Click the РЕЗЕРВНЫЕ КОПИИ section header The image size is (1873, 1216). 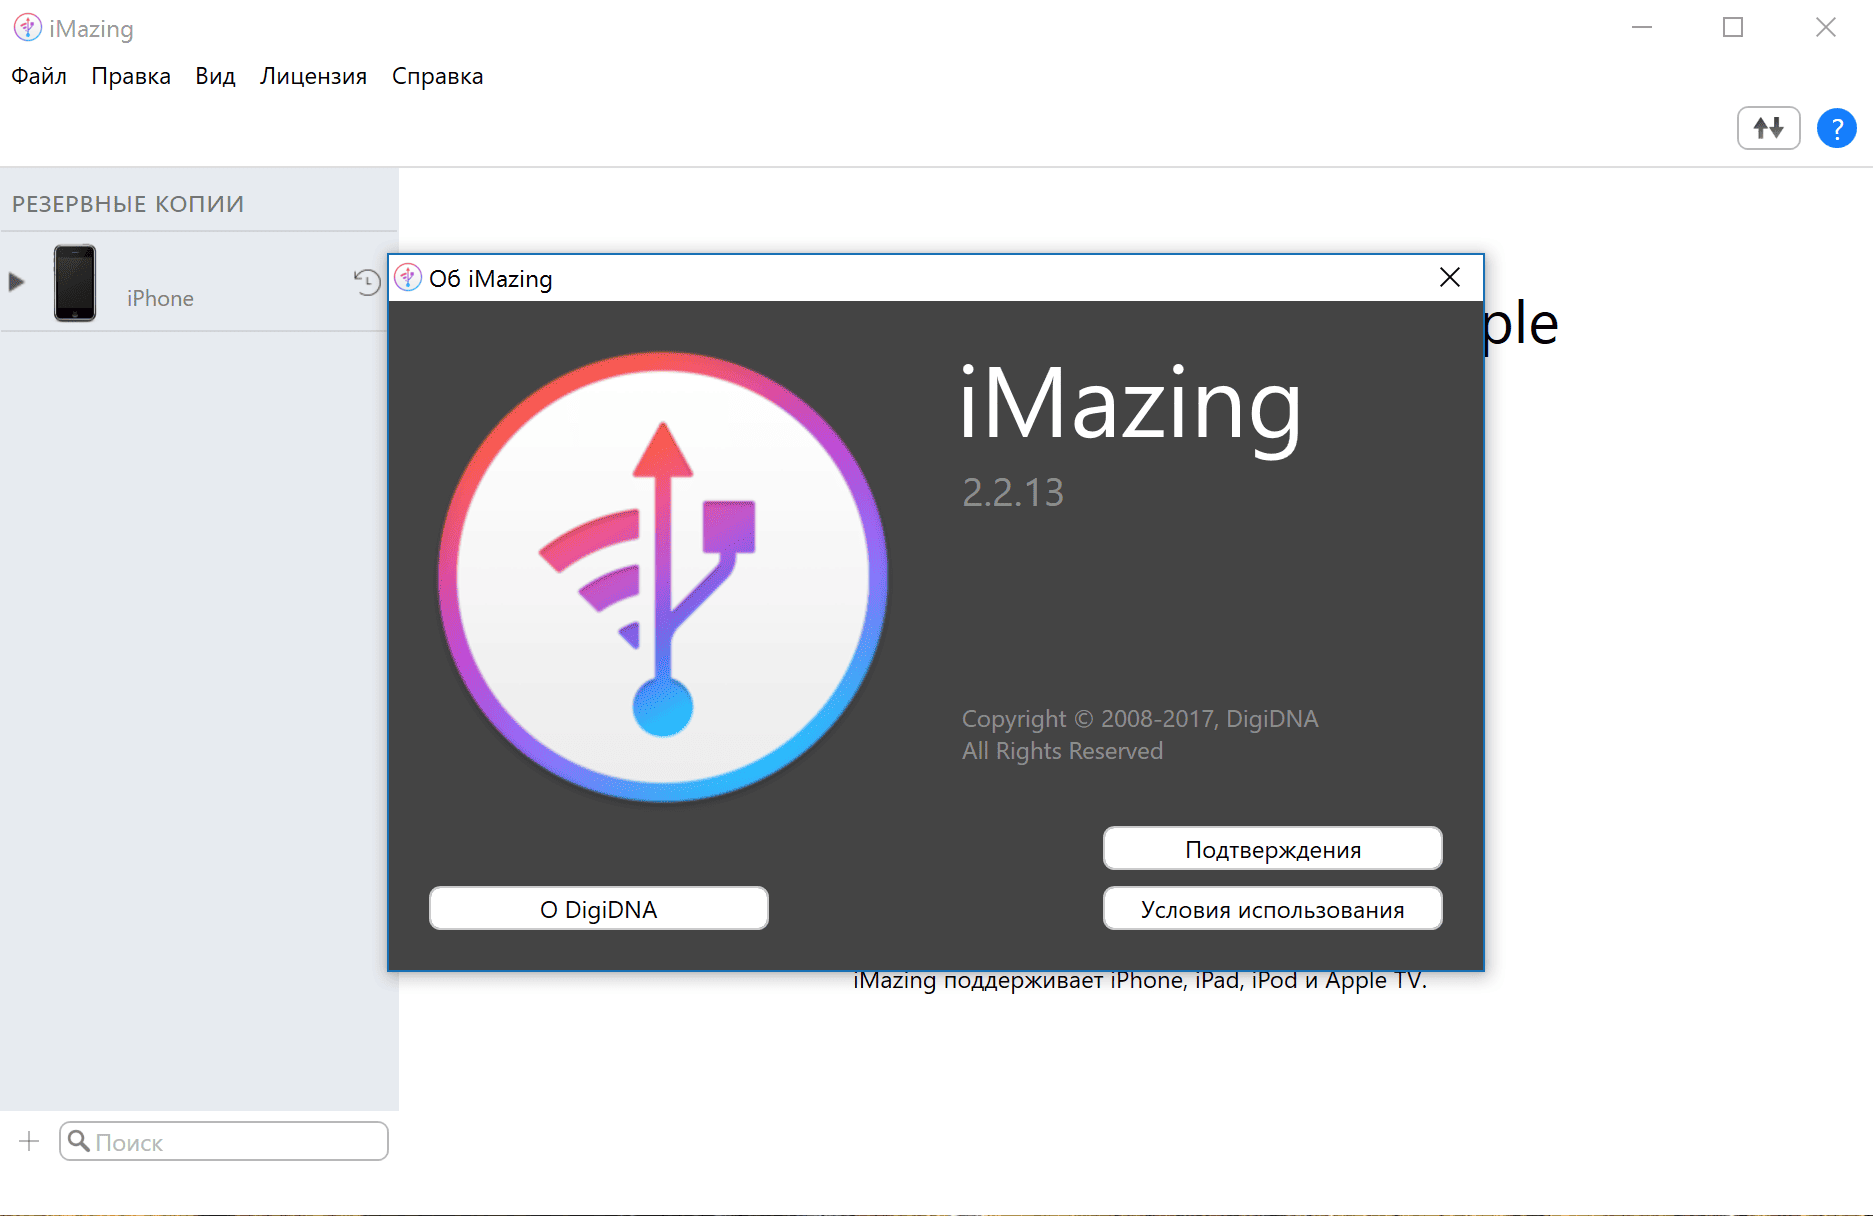(128, 204)
